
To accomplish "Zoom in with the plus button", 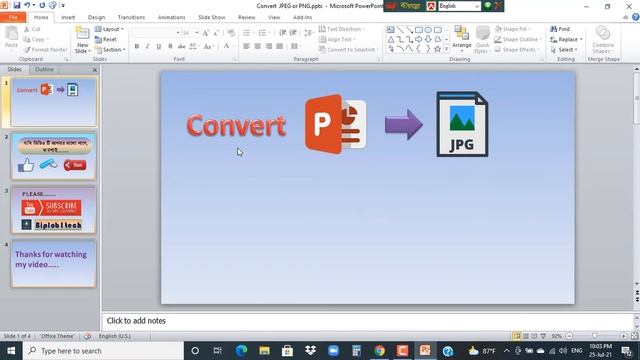I will tap(623, 336).
